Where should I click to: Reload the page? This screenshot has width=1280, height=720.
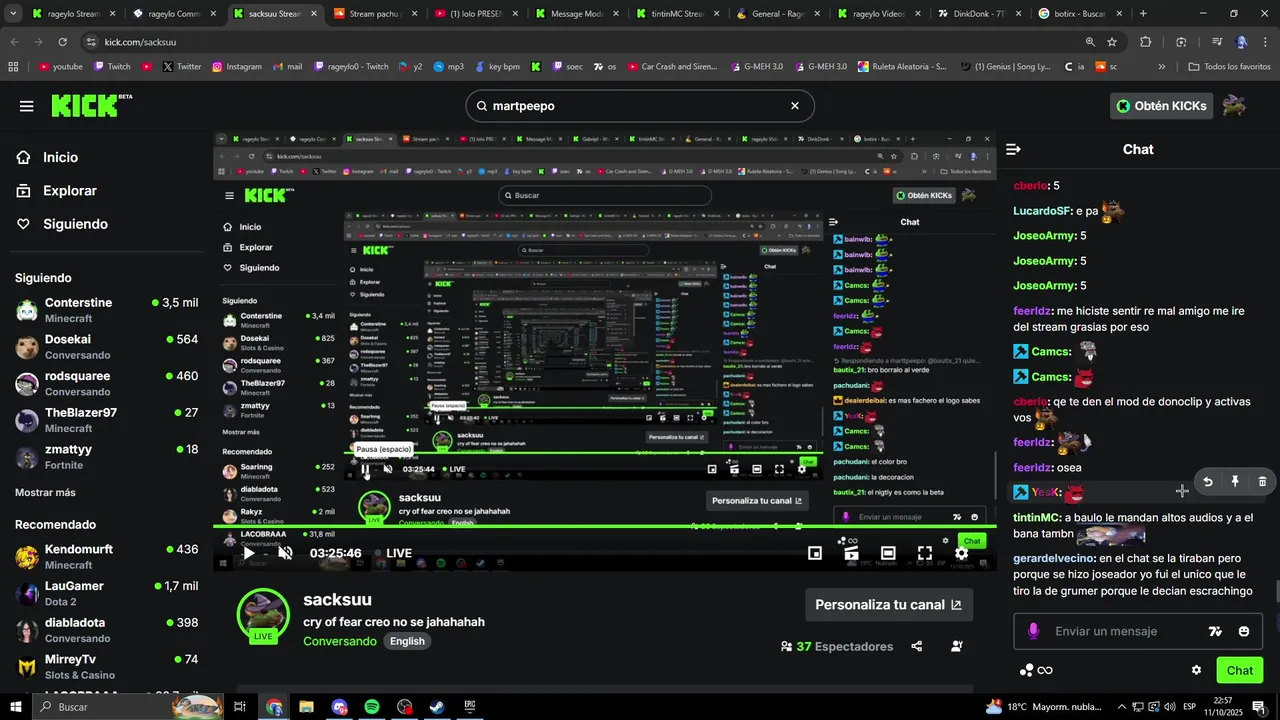tap(62, 42)
